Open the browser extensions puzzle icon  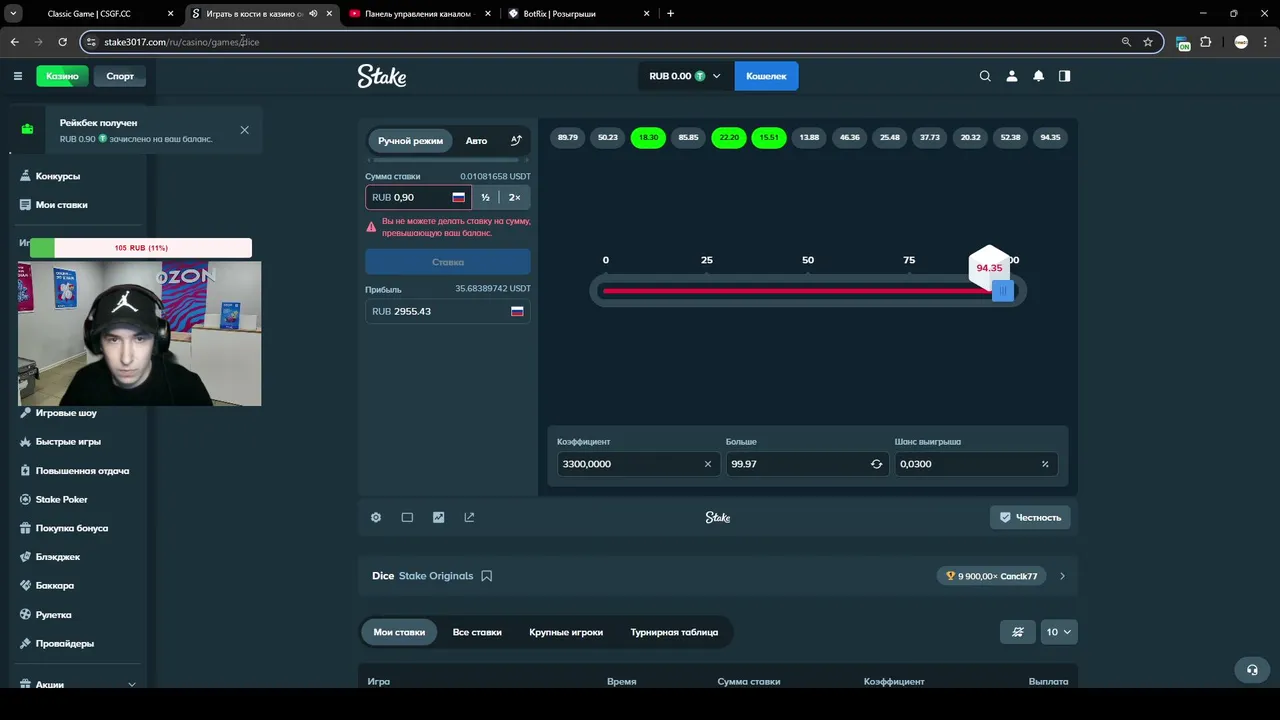1206,42
